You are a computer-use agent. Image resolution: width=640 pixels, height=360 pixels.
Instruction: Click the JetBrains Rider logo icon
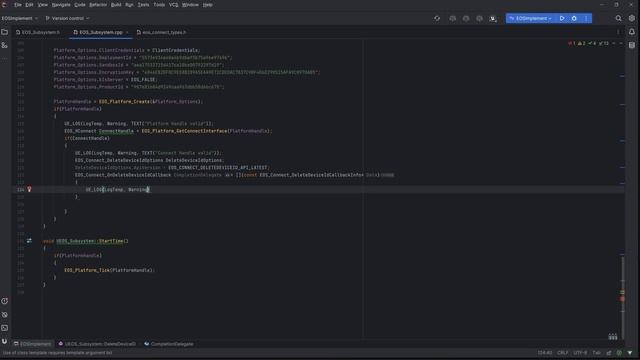point(4,4)
